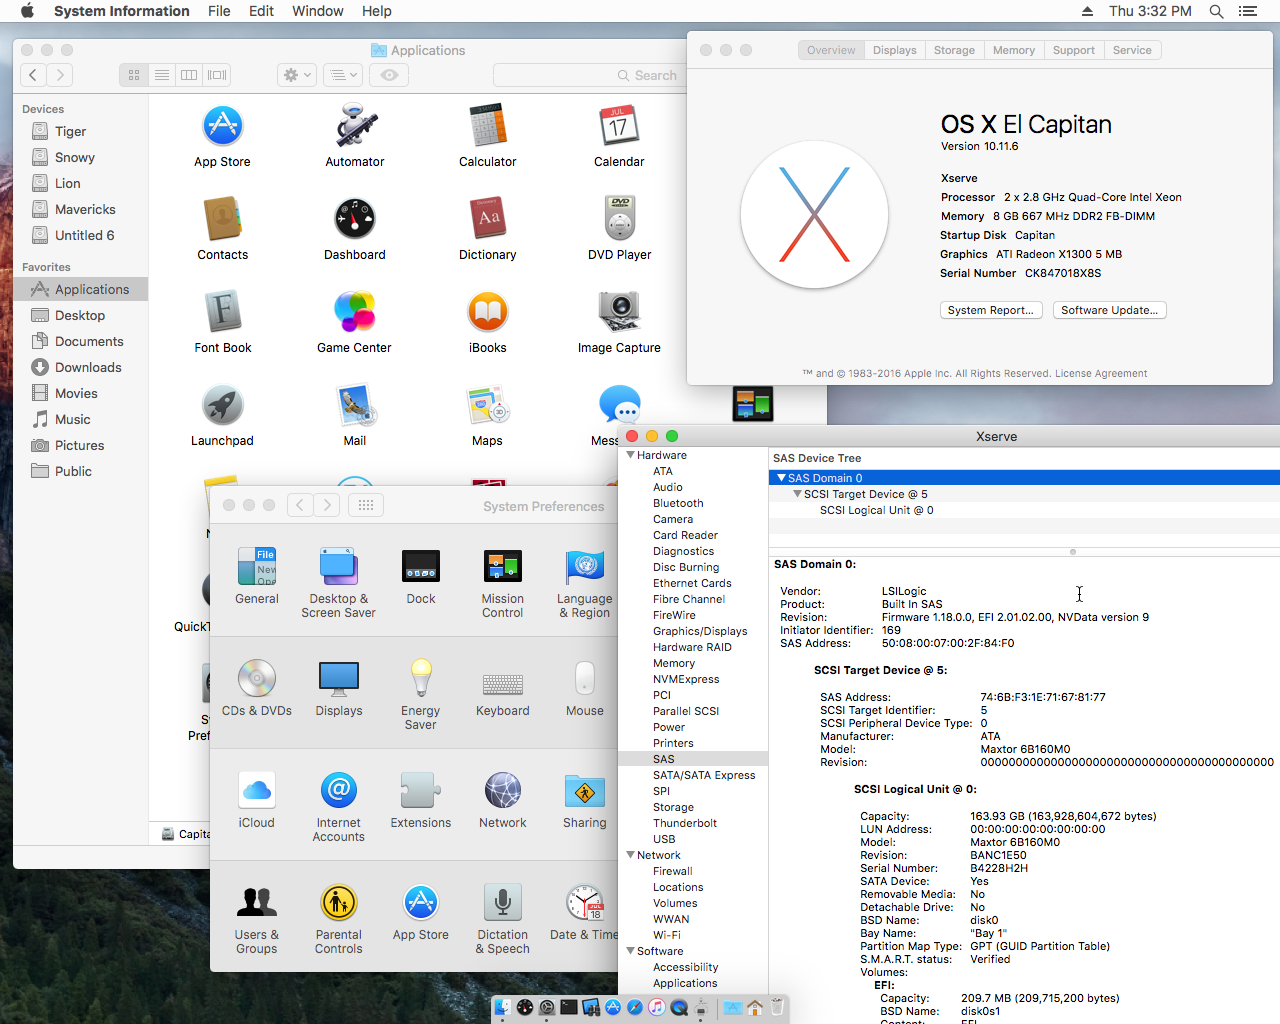Click iTunes icon in the Dock
1280x1024 pixels.
point(657,1007)
